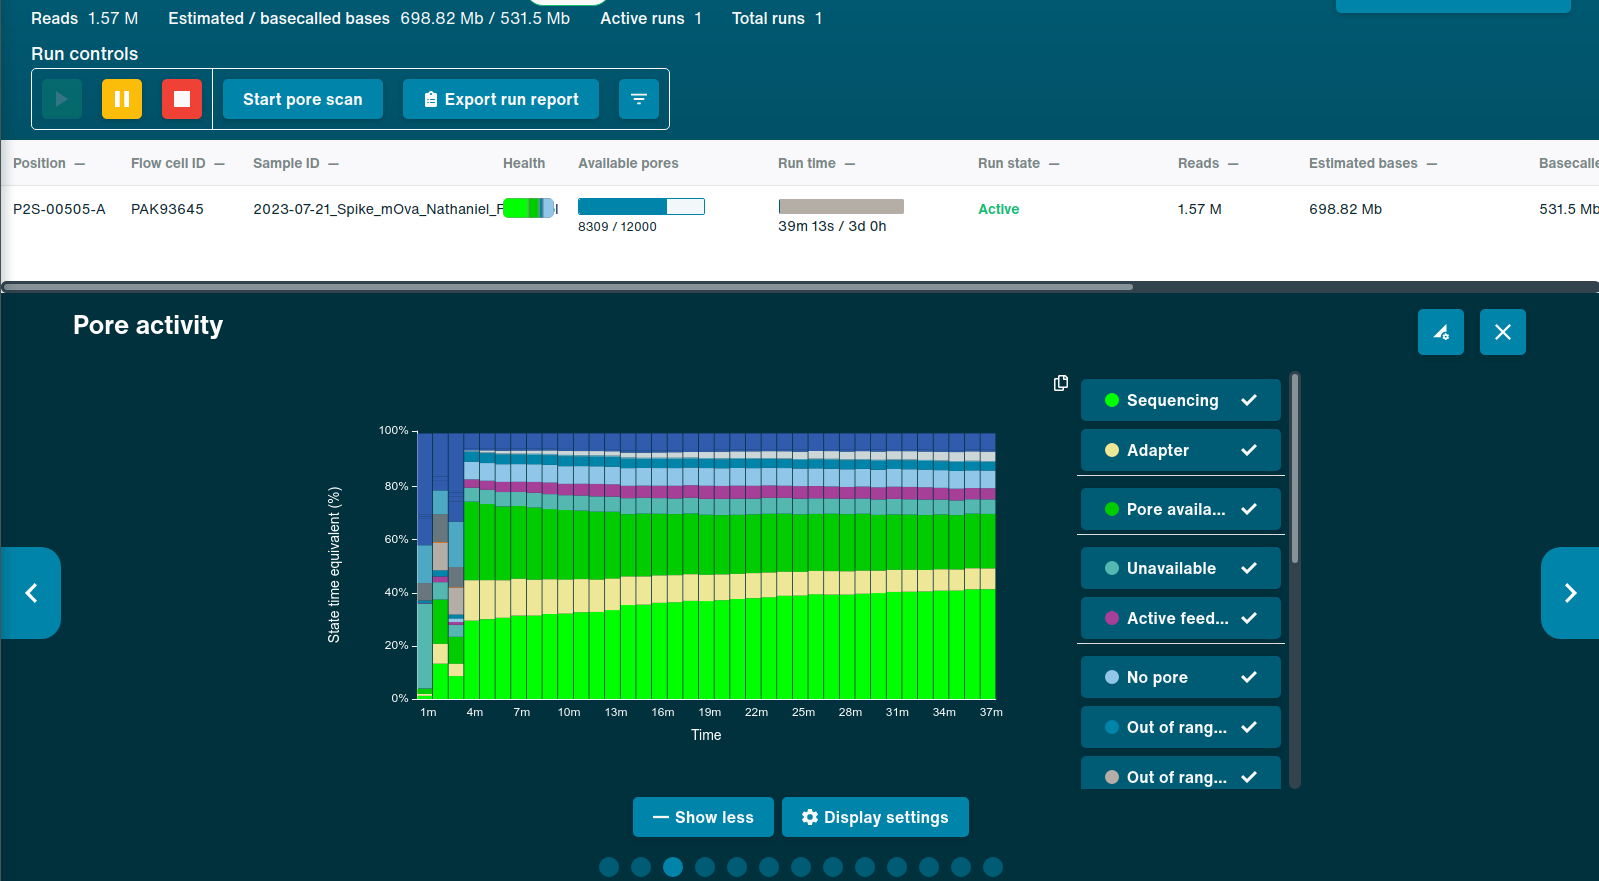Advance to the next chart
Viewport: 1599px width, 881px height.
click(1570, 593)
